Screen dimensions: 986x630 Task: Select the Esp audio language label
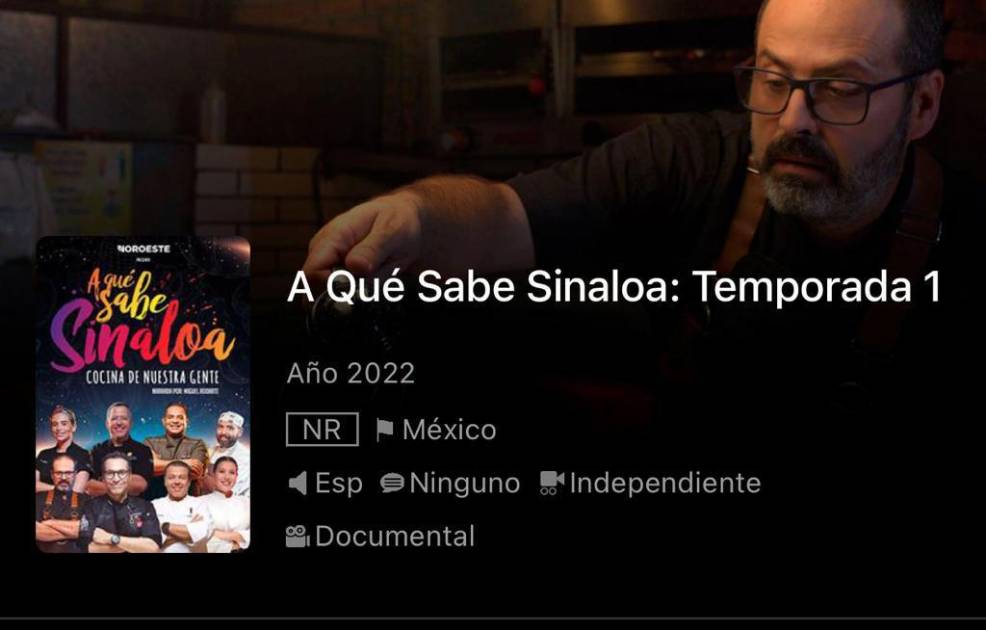click(338, 484)
